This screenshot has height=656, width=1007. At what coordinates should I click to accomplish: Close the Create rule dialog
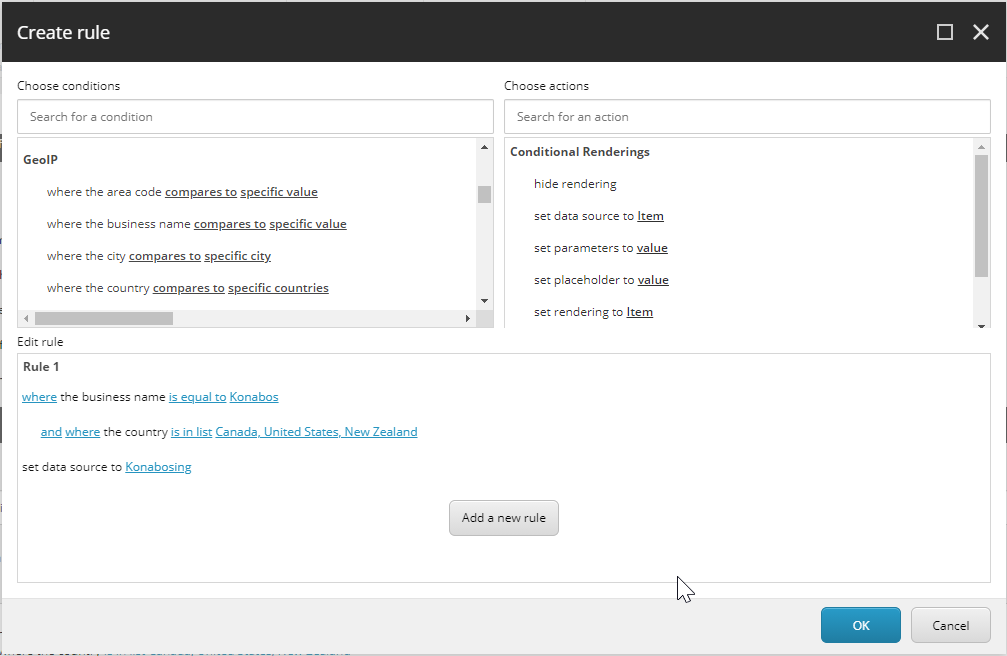[981, 33]
